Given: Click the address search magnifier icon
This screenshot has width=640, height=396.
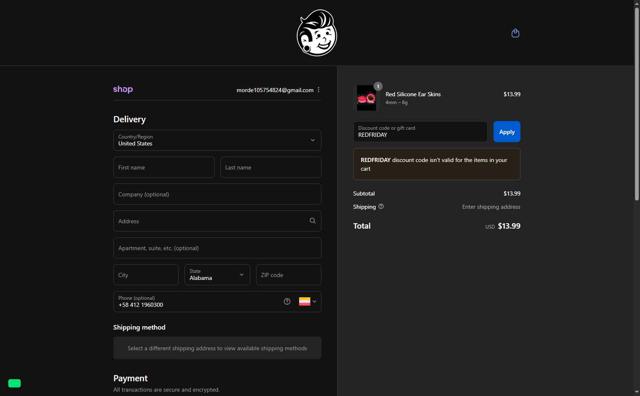Looking at the screenshot, I should (312, 221).
